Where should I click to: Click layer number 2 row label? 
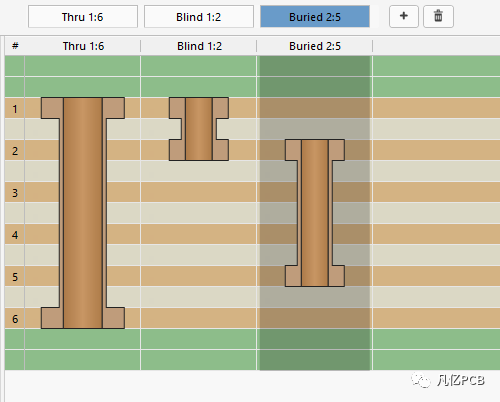(x=15, y=151)
